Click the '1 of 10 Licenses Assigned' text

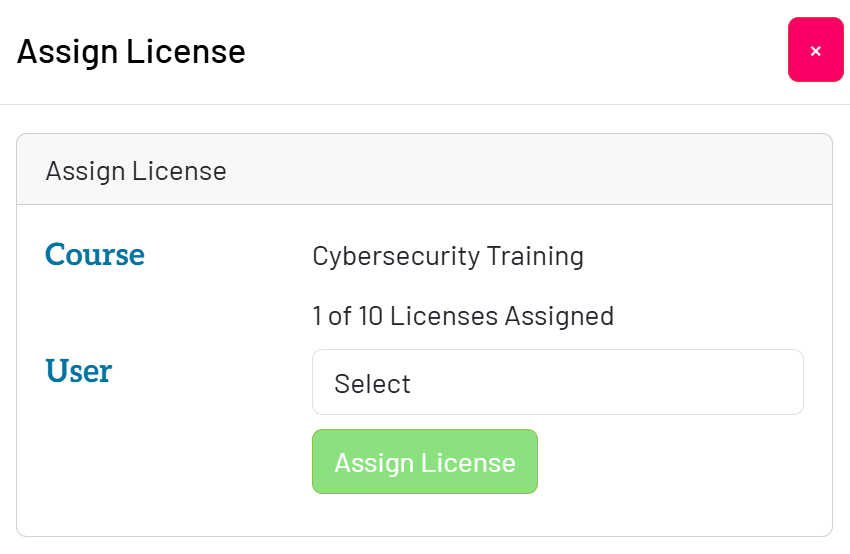[463, 317]
